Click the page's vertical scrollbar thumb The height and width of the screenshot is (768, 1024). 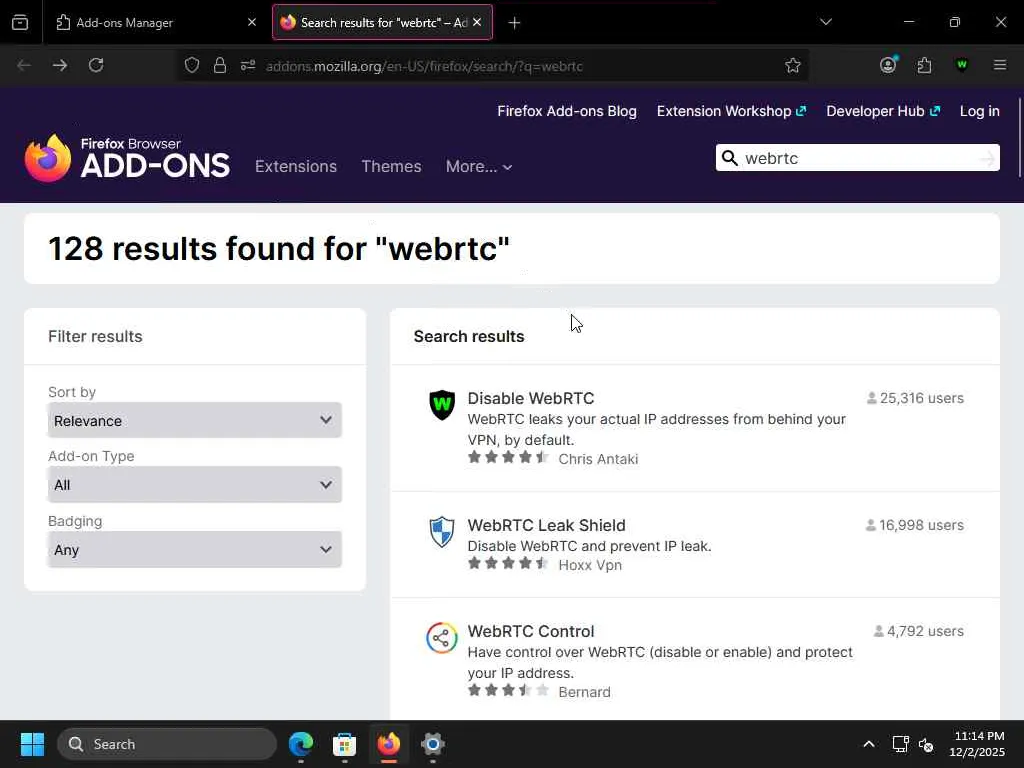pos(1019,137)
